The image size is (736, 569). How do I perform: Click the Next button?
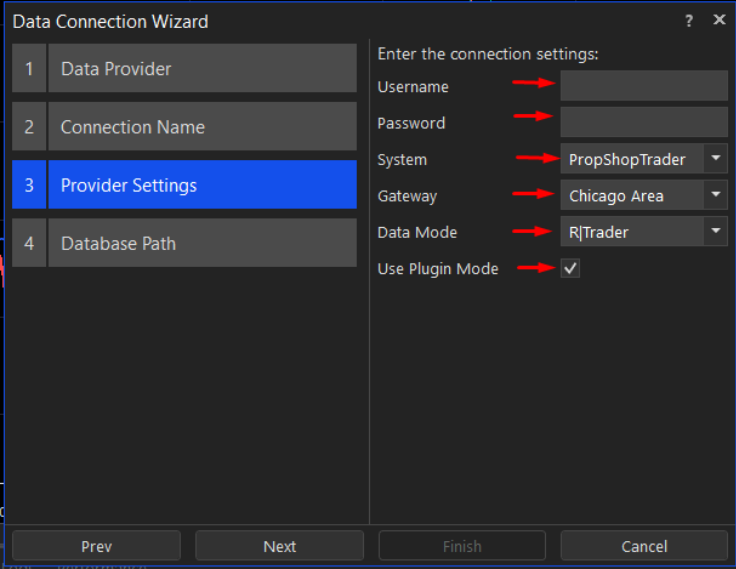click(x=279, y=546)
